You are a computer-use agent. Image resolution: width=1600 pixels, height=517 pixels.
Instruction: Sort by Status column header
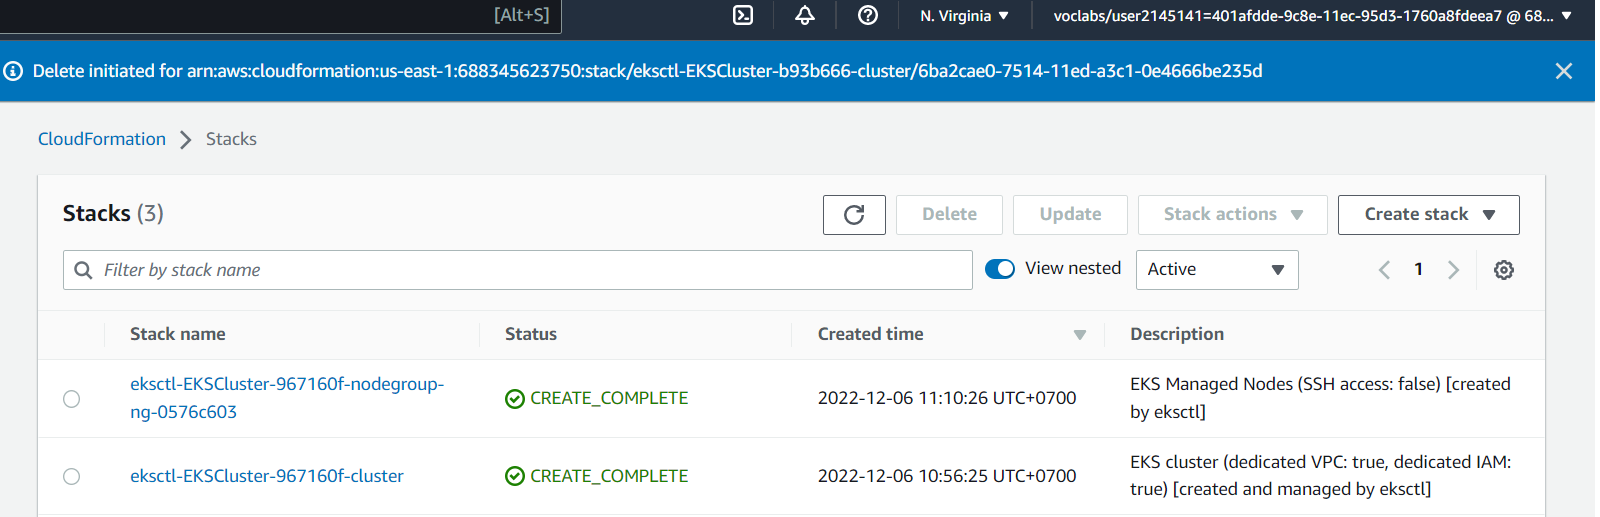coord(531,334)
